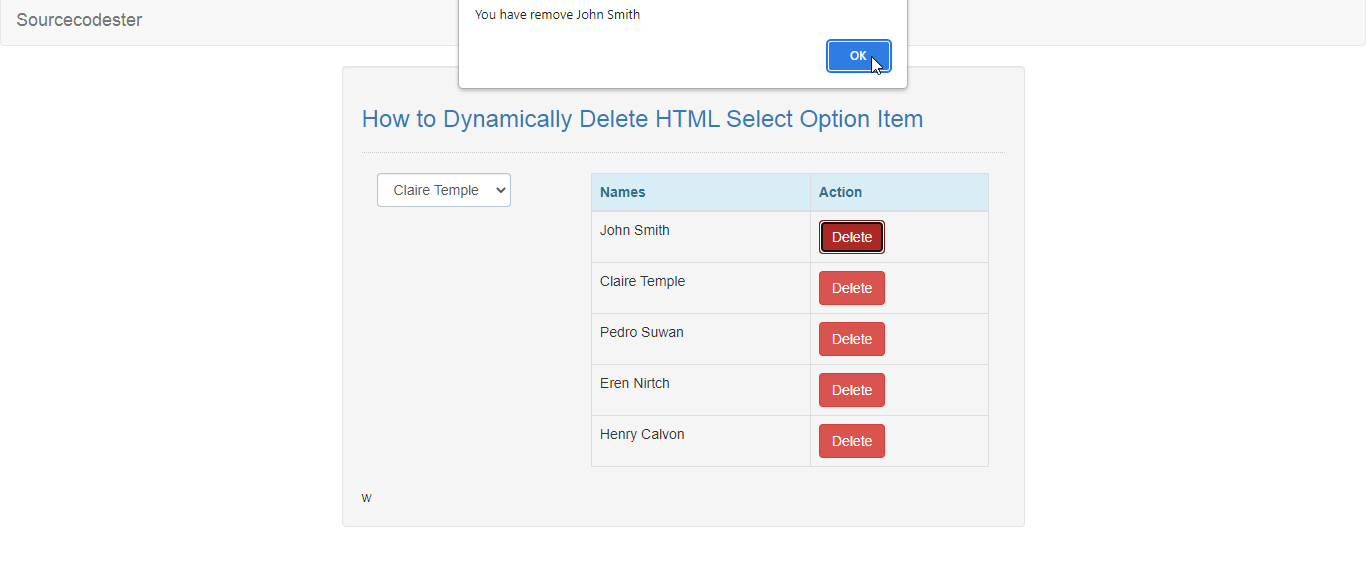
Task: Hit the Delete button for Henry Calvon
Action: [x=851, y=441]
